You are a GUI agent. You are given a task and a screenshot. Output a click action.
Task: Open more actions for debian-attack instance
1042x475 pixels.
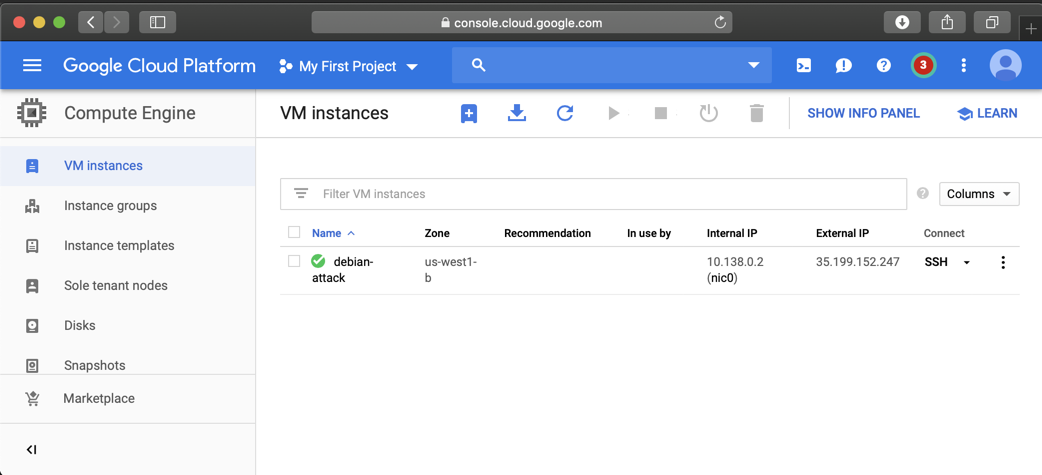pyautogui.click(x=1003, y=263)
